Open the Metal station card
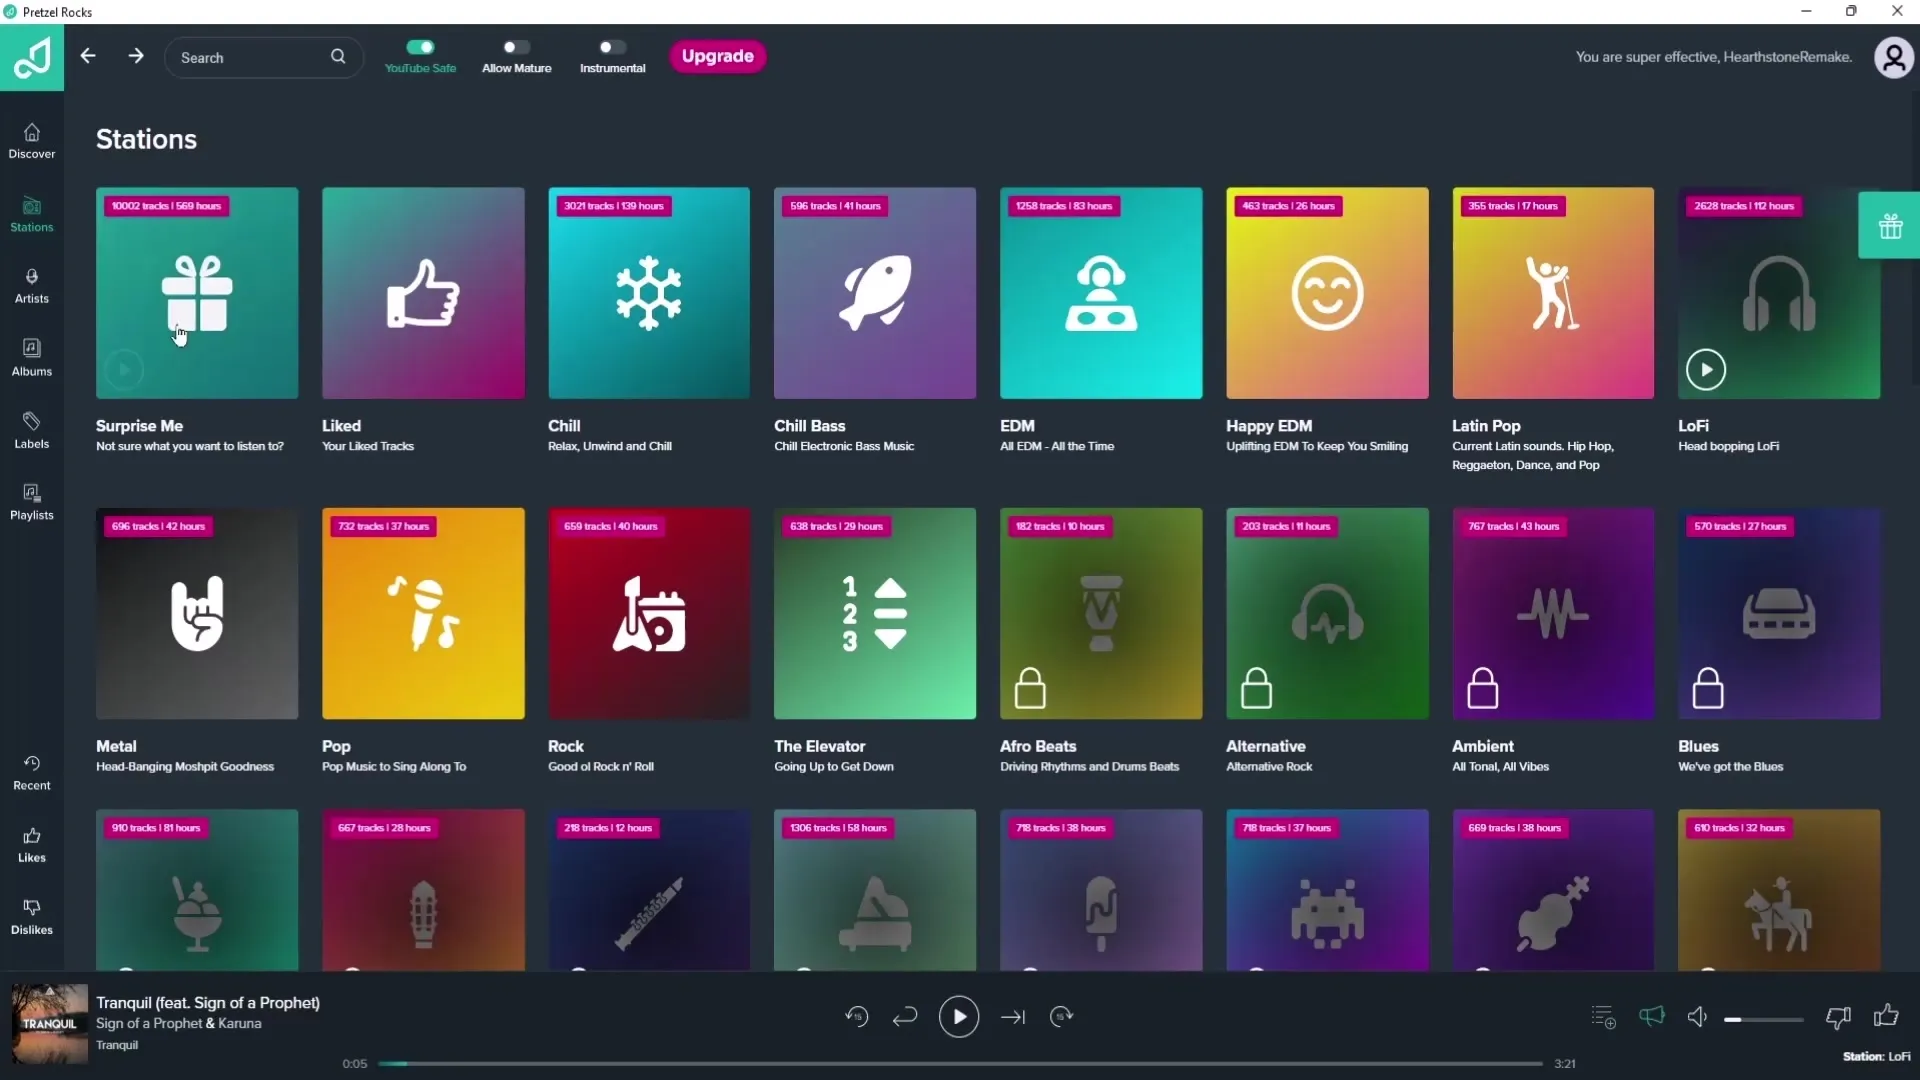Screen dimensions: 1920x1080 tap(196, 613)
